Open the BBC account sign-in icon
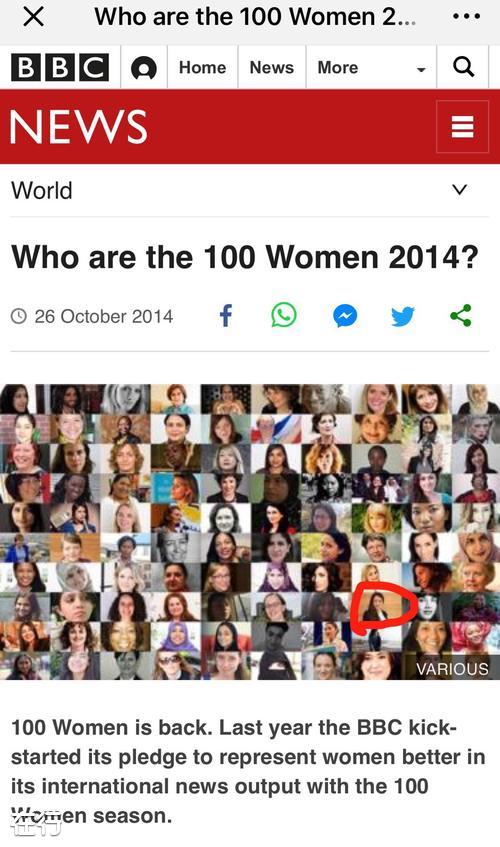500x847 pixels. coord(144,68)
